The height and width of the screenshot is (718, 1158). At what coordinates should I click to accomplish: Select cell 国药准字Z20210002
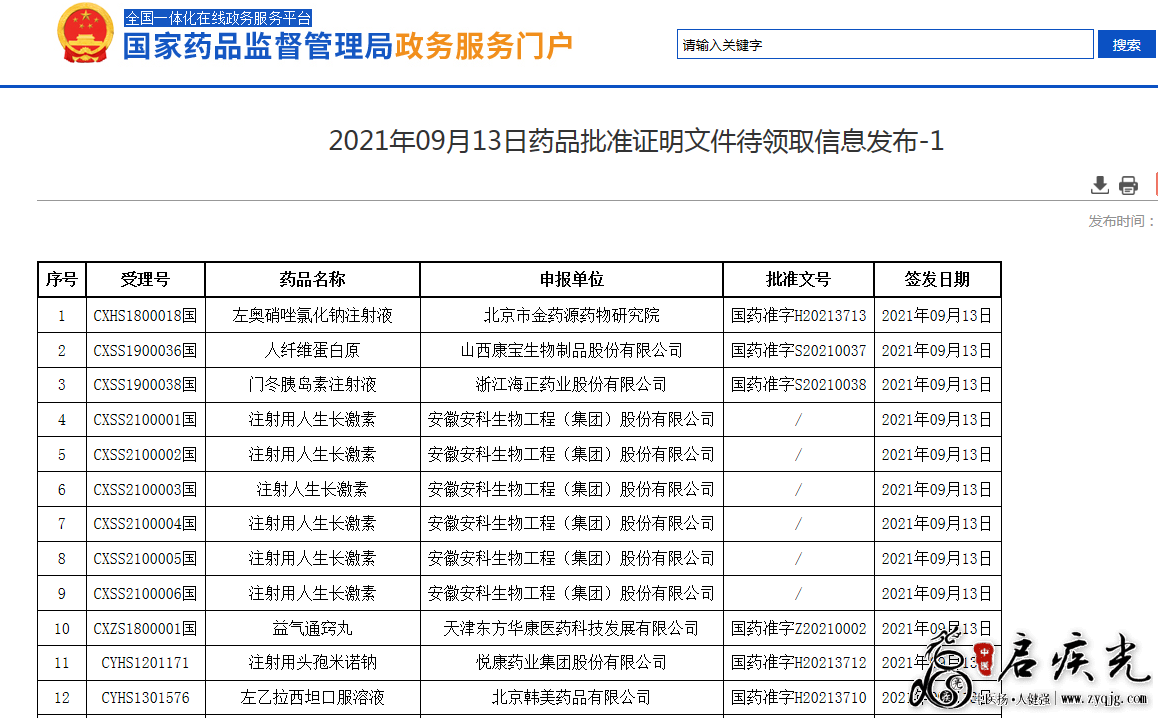tap(798, 629)
